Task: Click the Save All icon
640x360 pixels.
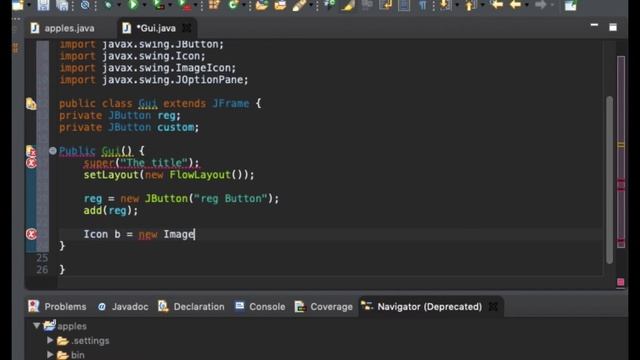Action: [62, 5]
